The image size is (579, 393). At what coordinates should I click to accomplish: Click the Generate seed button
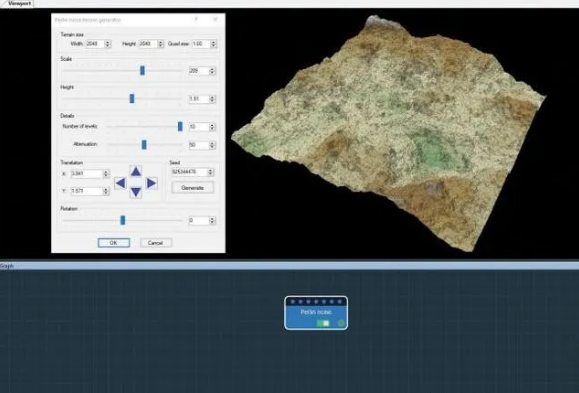pos(193,188)
